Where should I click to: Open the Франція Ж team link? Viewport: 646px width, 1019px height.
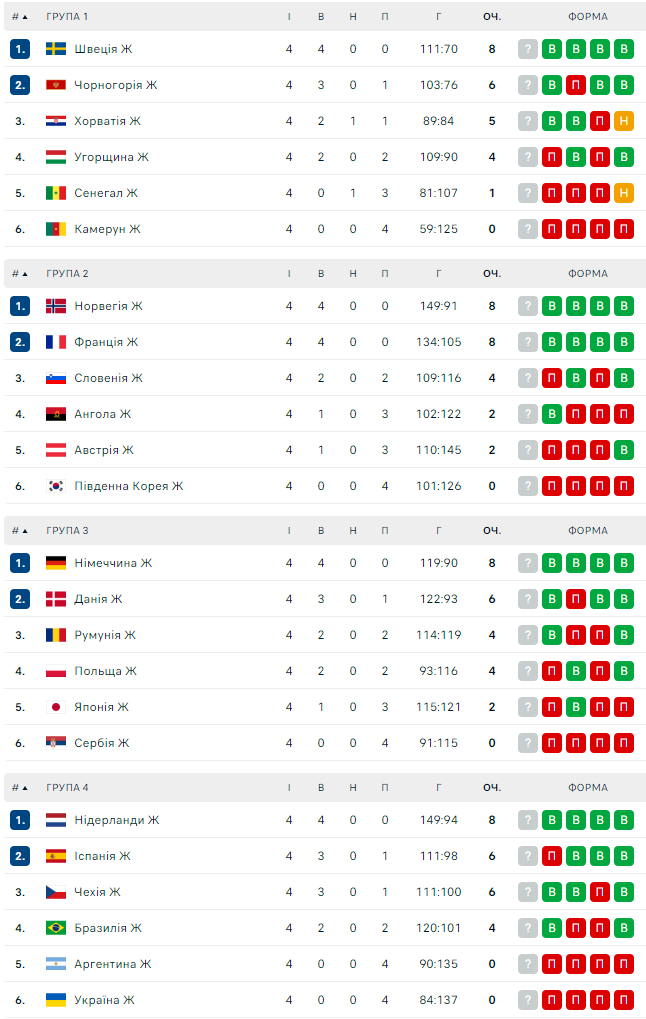[x=105, y=342]
